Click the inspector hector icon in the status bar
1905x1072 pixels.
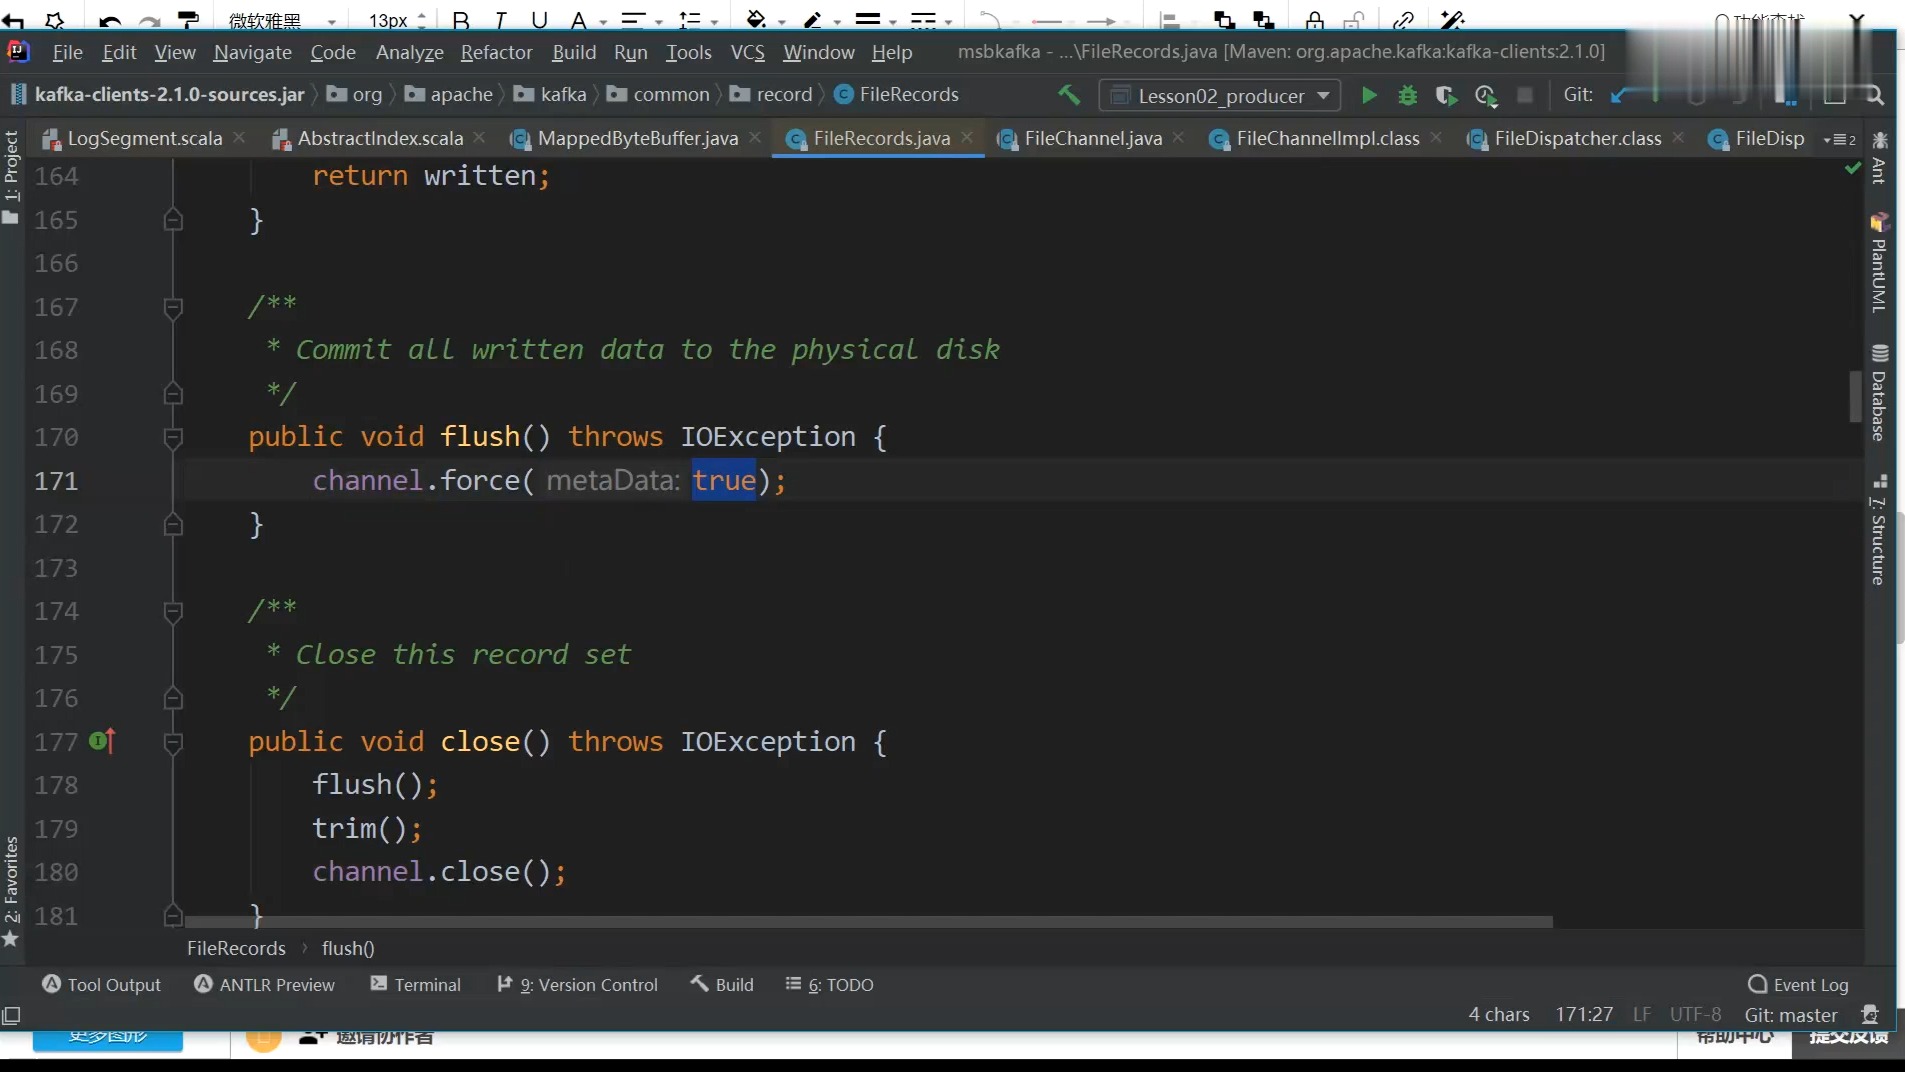point(1869,1015)
